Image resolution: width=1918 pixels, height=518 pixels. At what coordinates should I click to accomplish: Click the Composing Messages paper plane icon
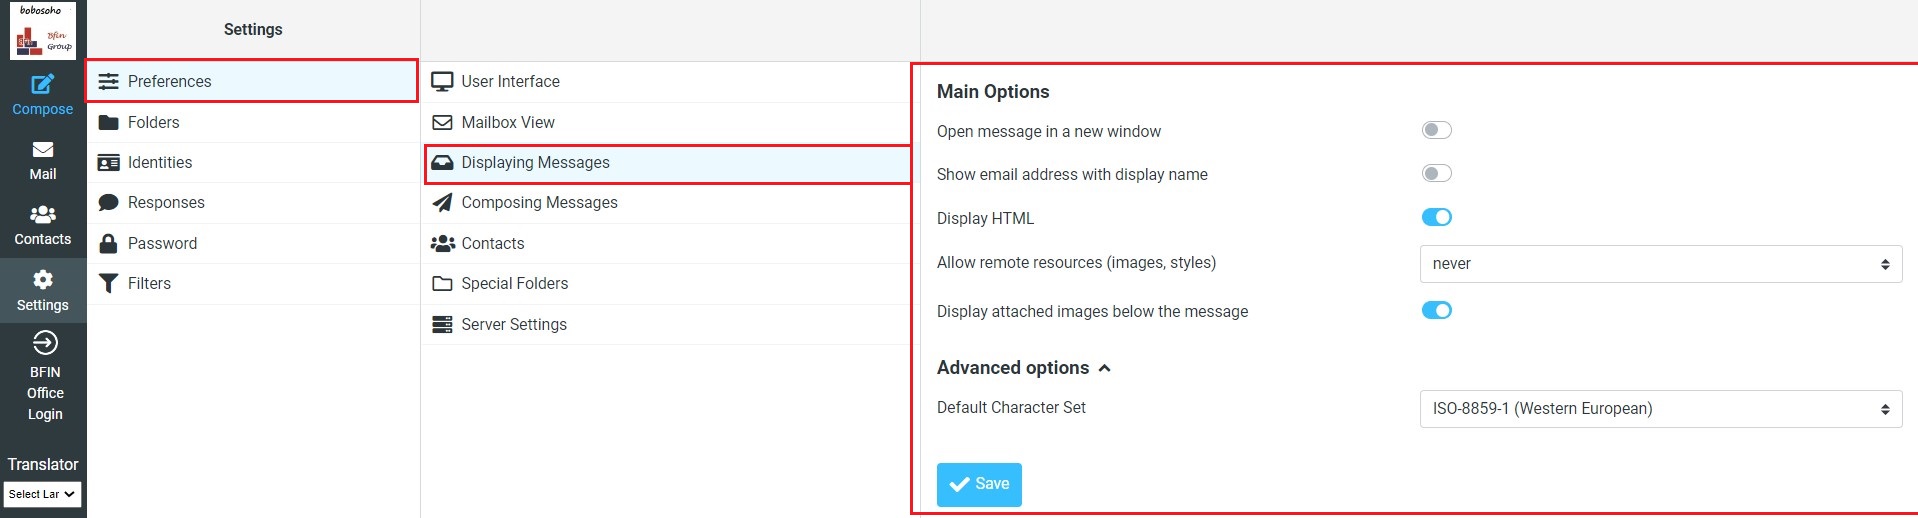click(442, 203)
